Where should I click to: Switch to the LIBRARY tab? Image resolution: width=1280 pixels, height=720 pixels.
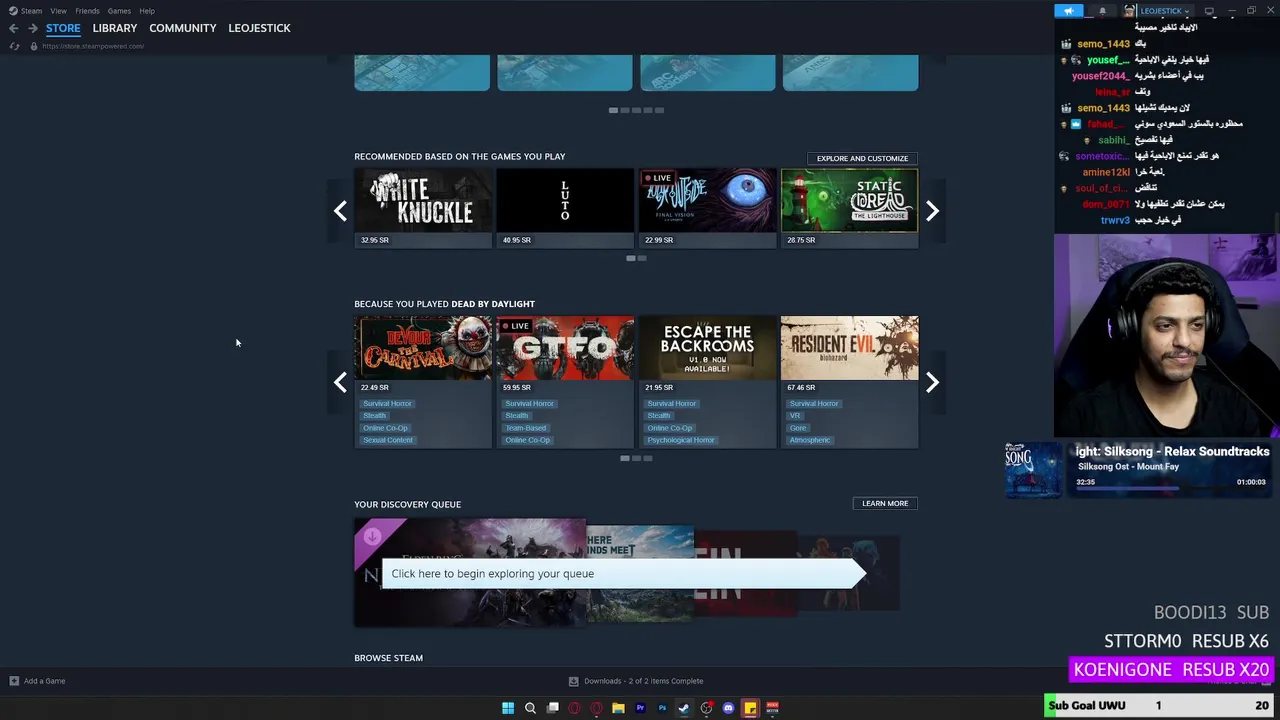coord(115,28)
